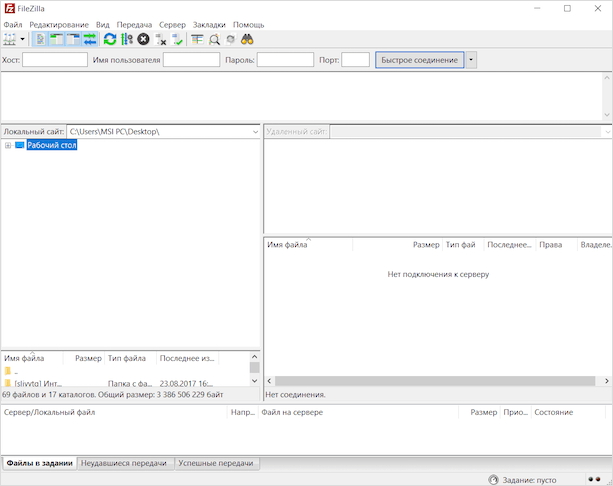613x486 pixels.
Task: Cancel the current operation icon
Action: pyautogui.click(x=143, y=39)
